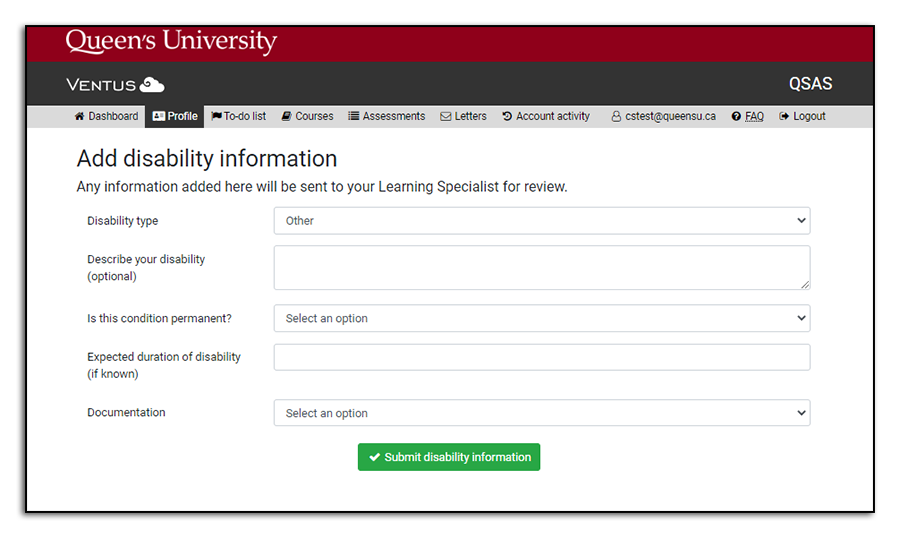Focus the Describe your disability text area
This screenshot has height=538, width=900.
542,268
